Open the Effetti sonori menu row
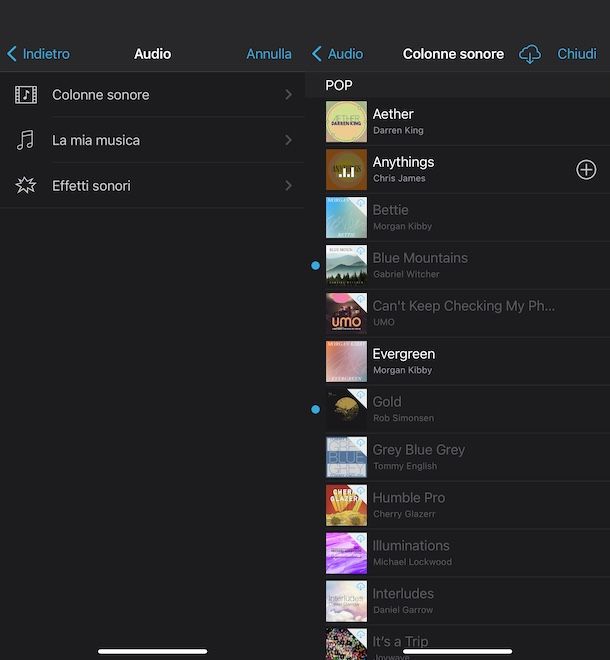 pyautogui.click(x=152, y=185)
